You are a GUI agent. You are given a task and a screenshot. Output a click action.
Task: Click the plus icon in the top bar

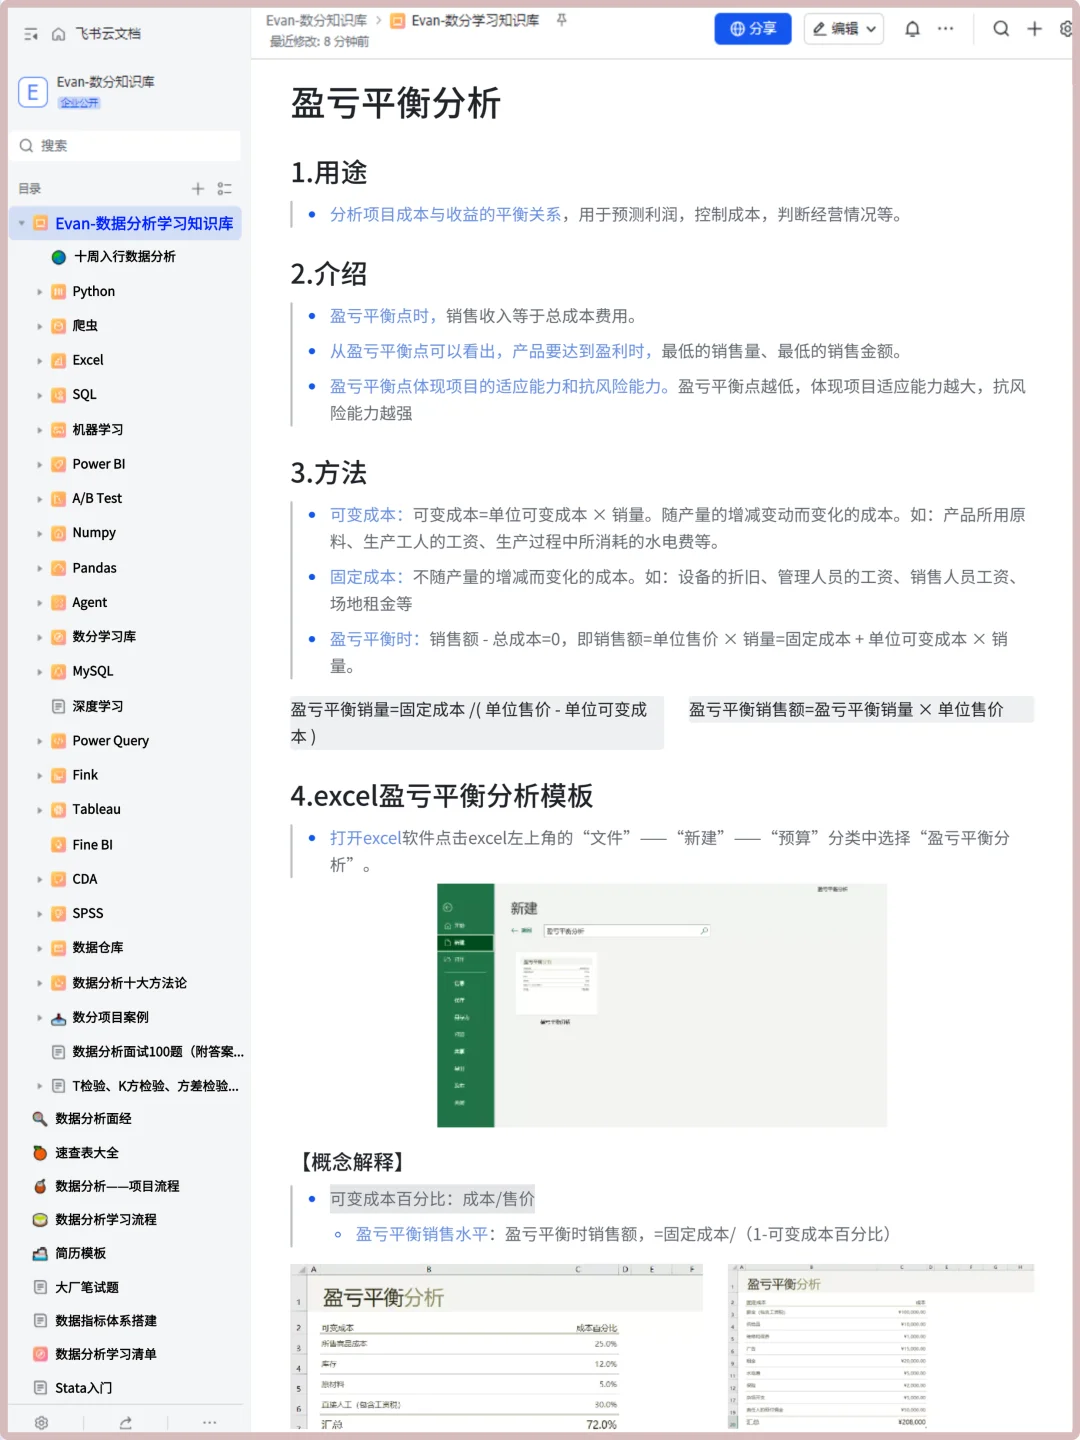1035,29
